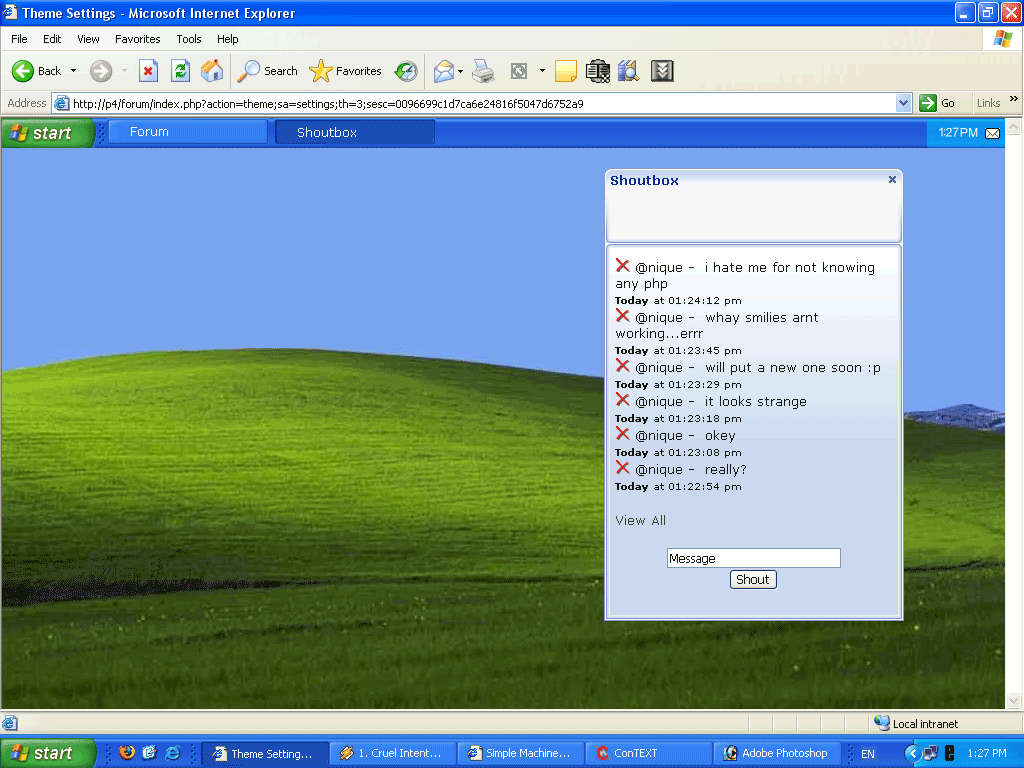Print the page with the printer icon

(483, 71)
